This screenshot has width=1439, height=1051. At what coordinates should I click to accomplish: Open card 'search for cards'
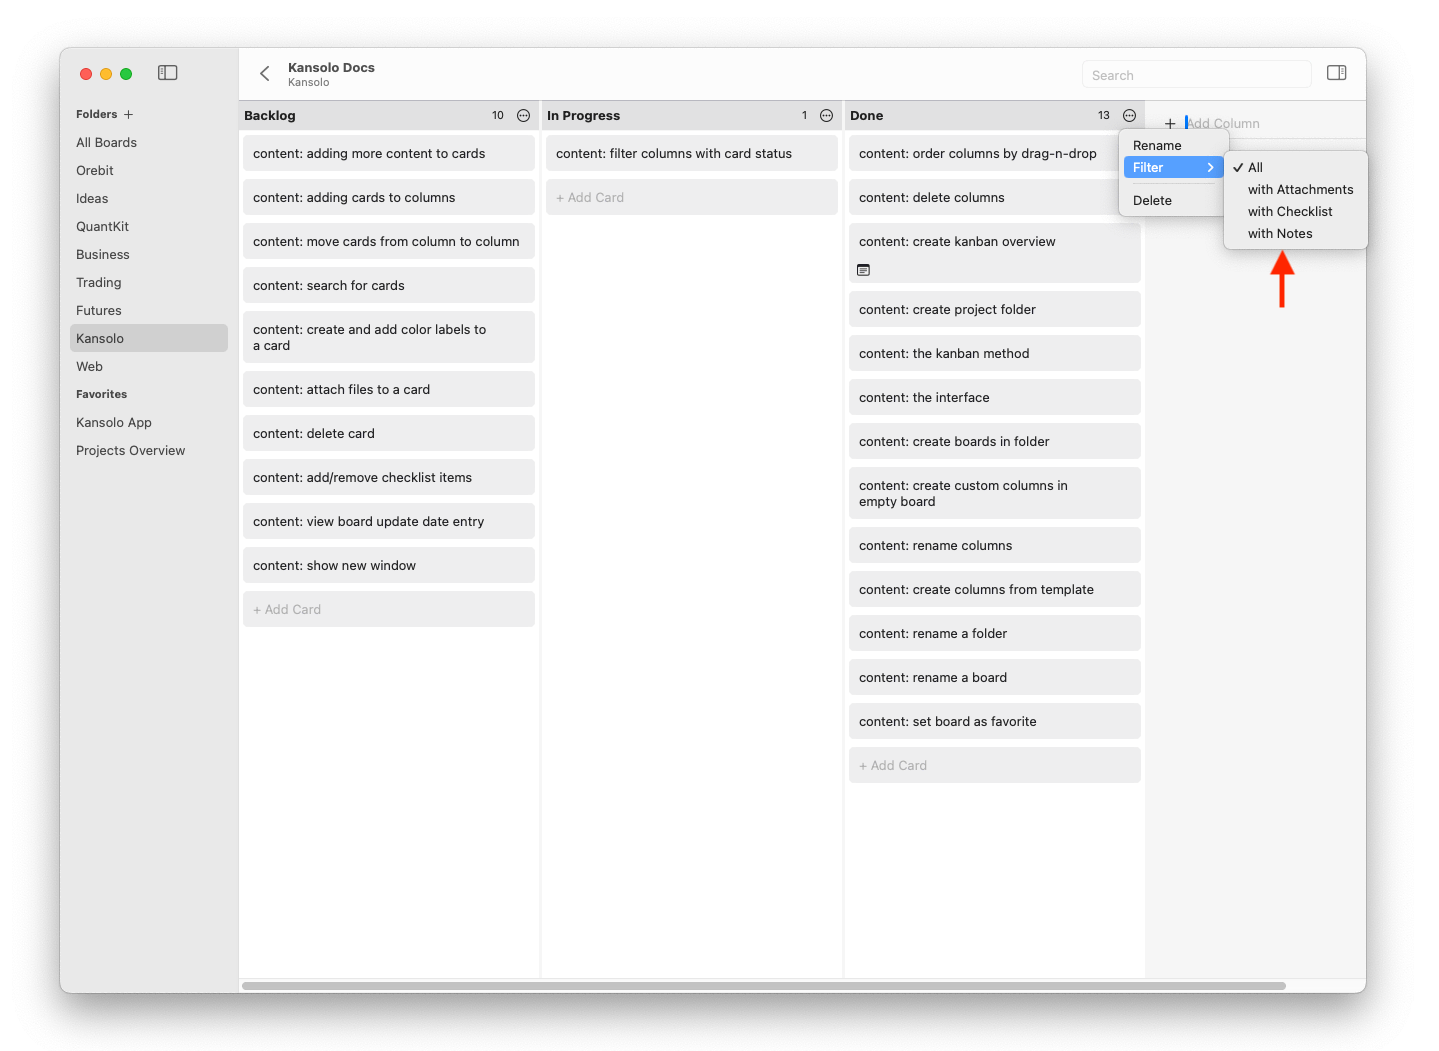coord(389,285)
